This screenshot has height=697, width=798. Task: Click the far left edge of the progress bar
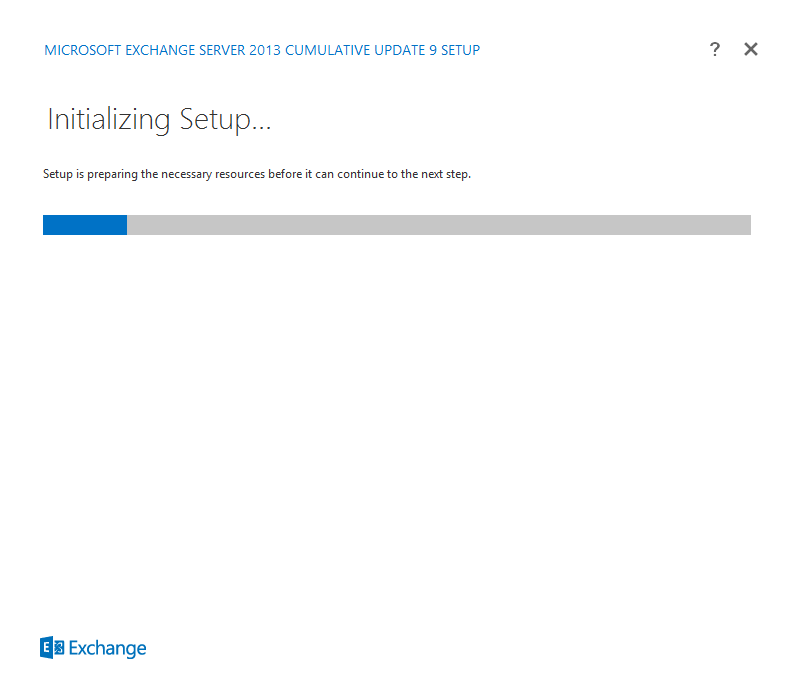(46, 225)
